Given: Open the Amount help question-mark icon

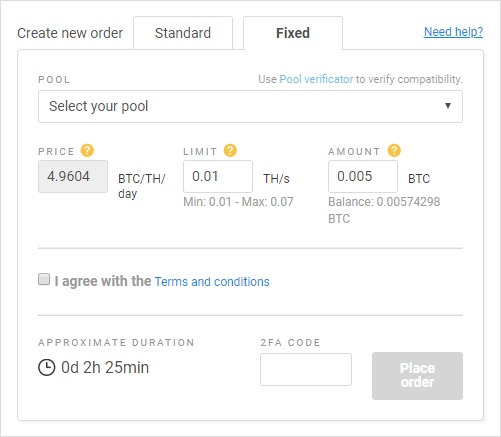Looking at the screenshot, I should pos(394,151).
